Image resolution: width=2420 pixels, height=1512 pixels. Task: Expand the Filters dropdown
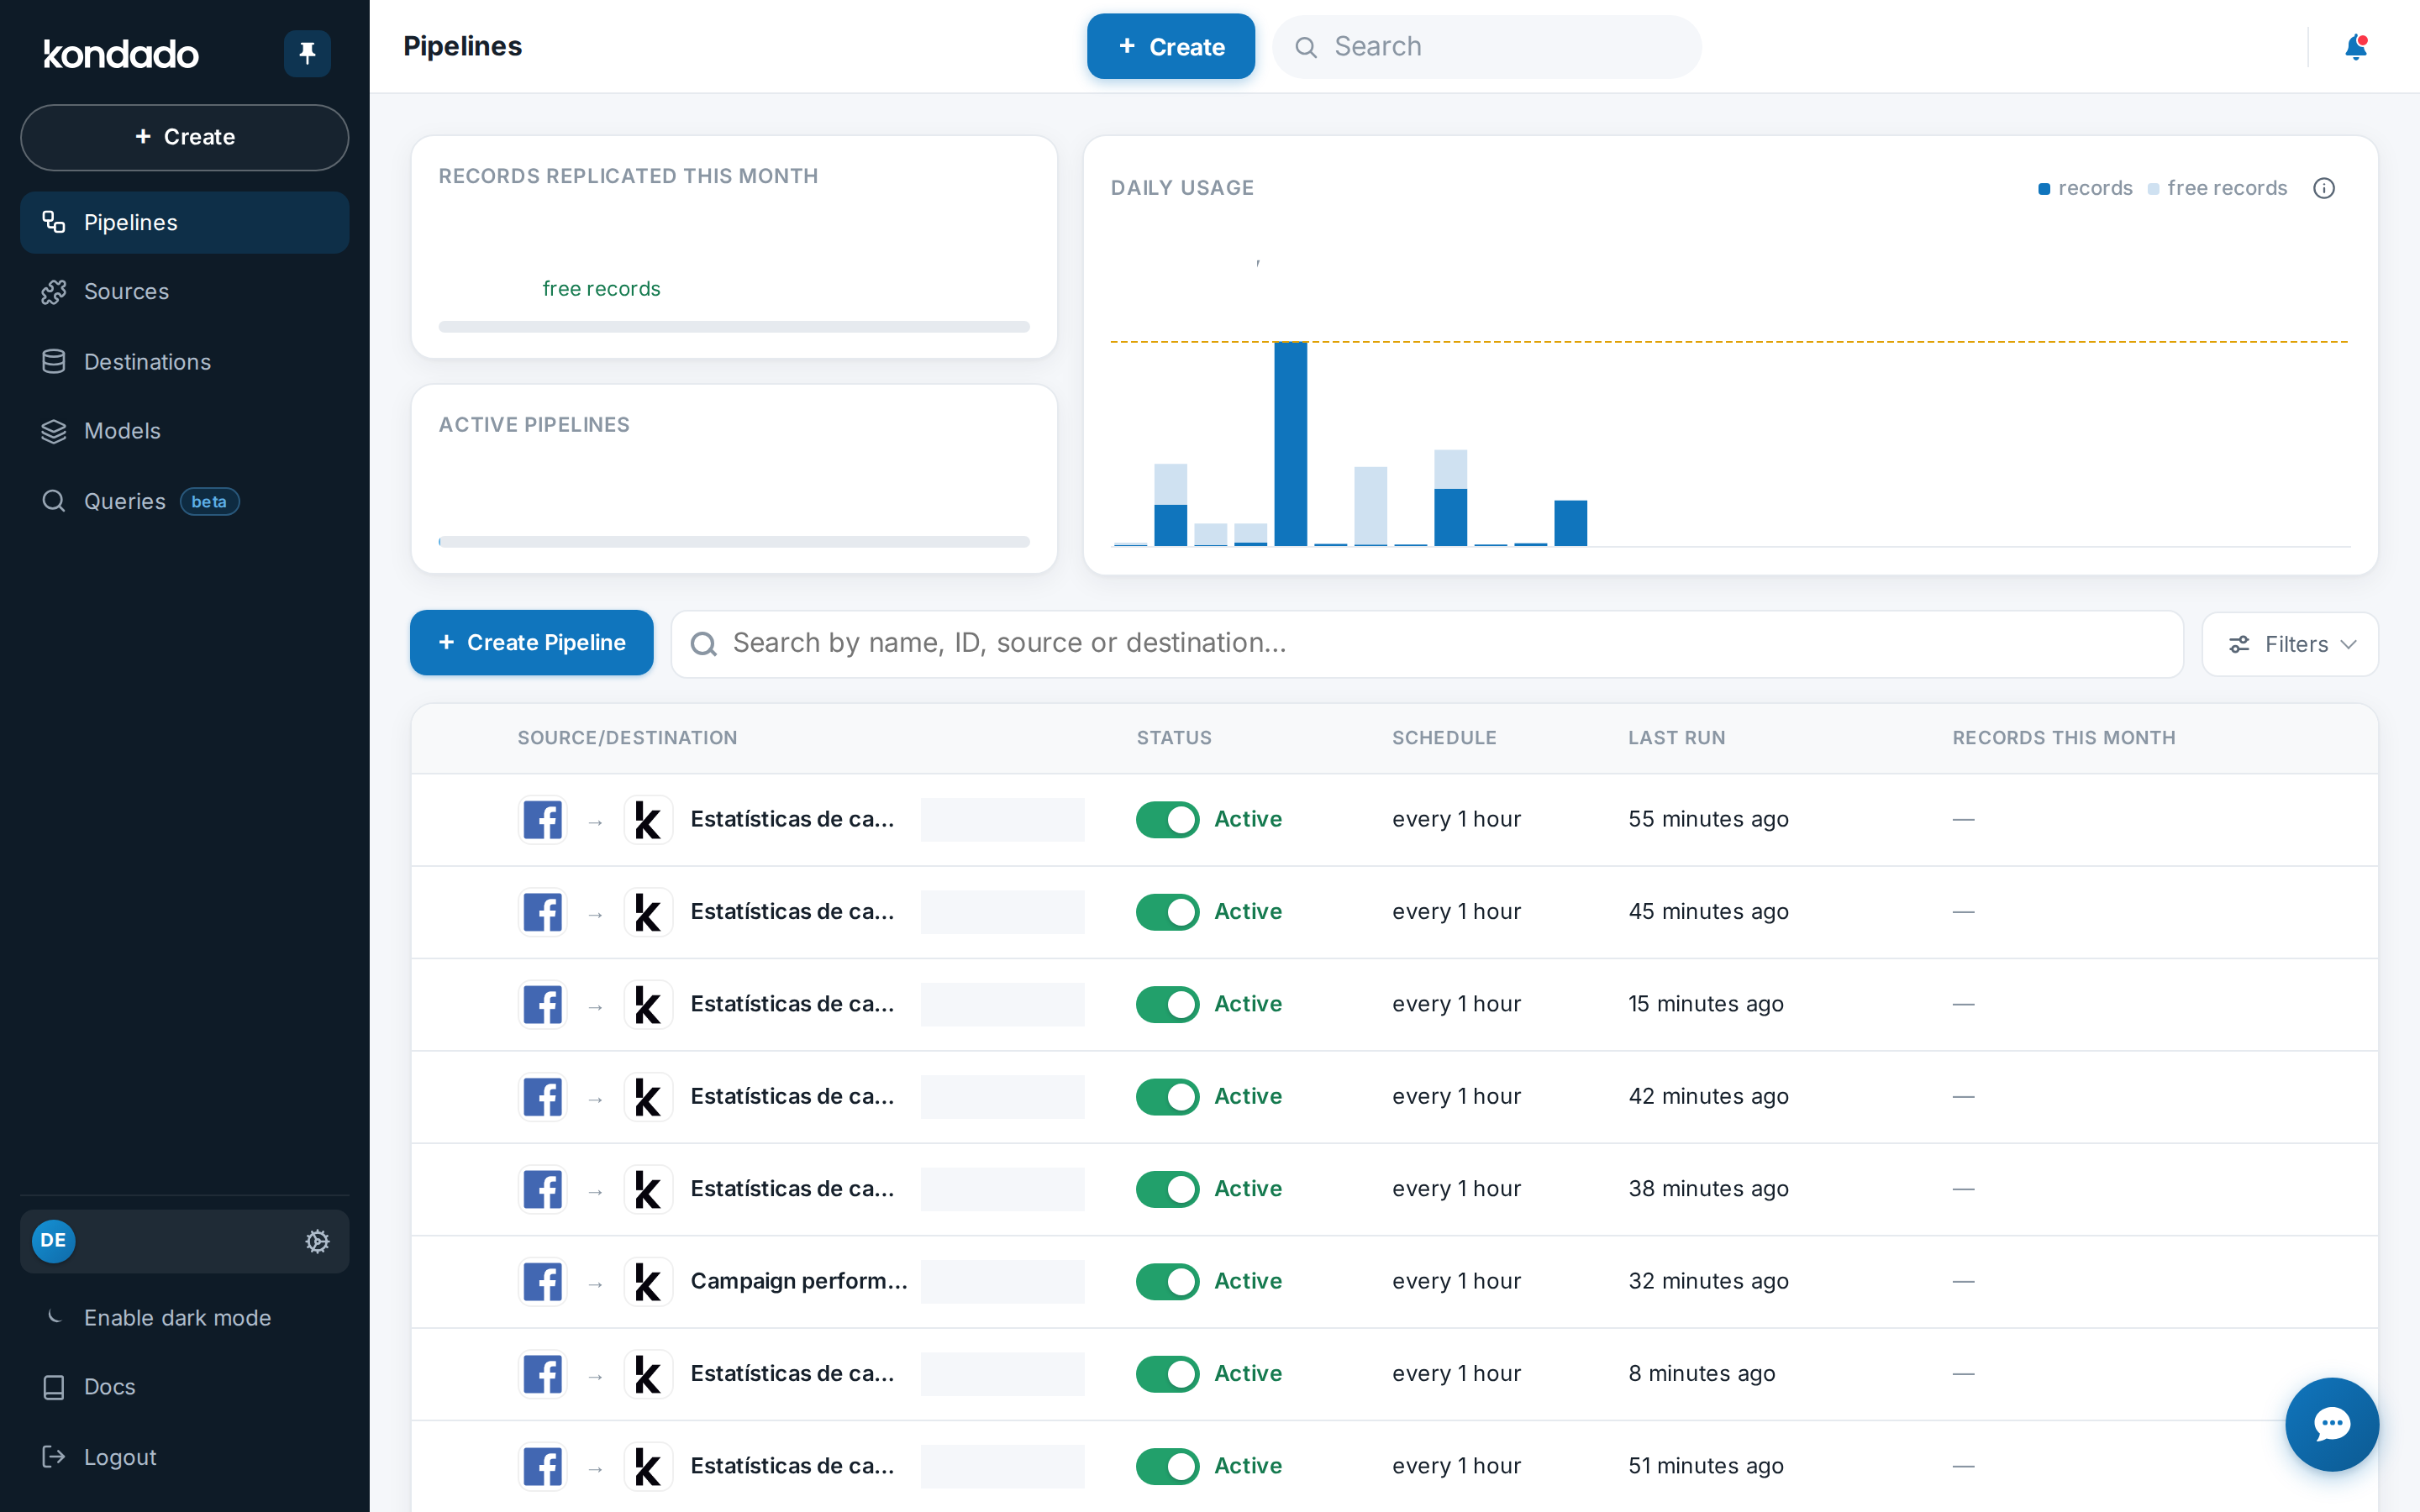click(2290, 644)
